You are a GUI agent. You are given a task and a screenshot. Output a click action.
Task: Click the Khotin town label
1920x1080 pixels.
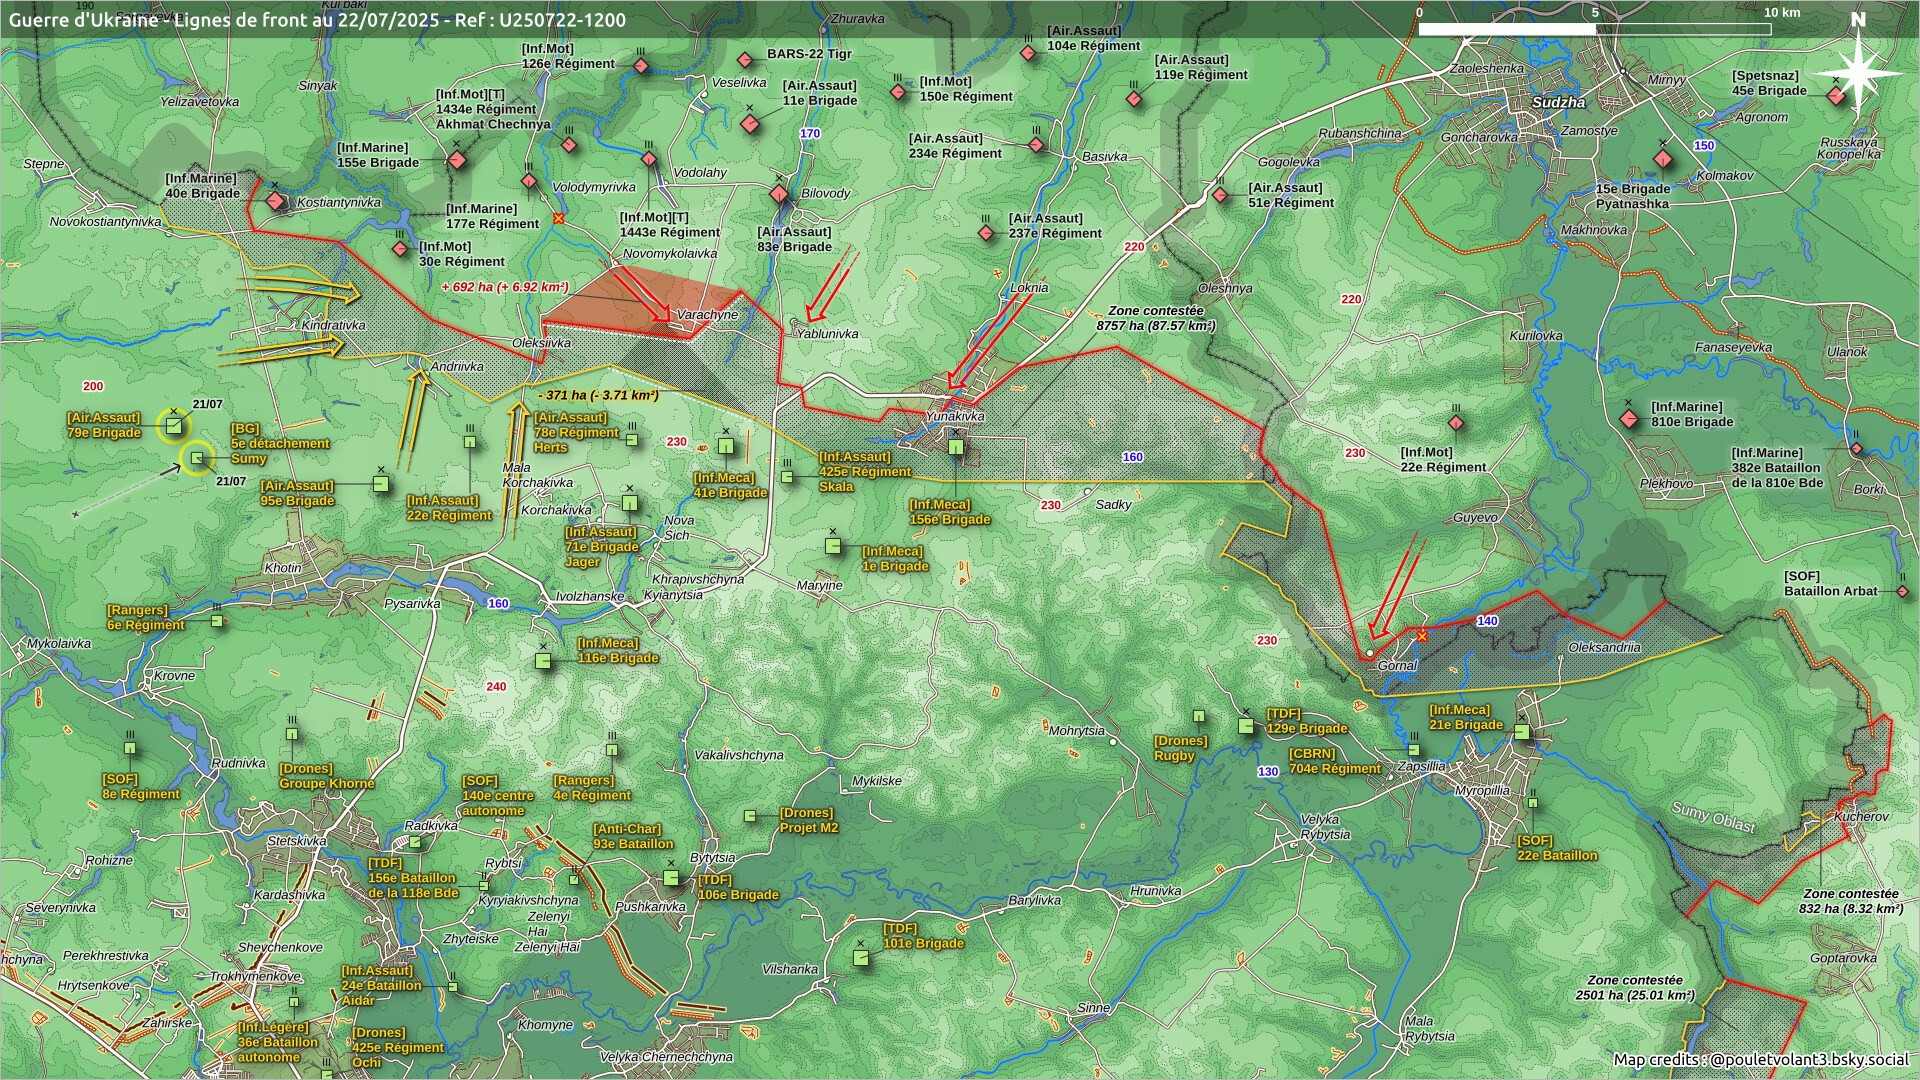pyautogui.click(x=282, y=568)
